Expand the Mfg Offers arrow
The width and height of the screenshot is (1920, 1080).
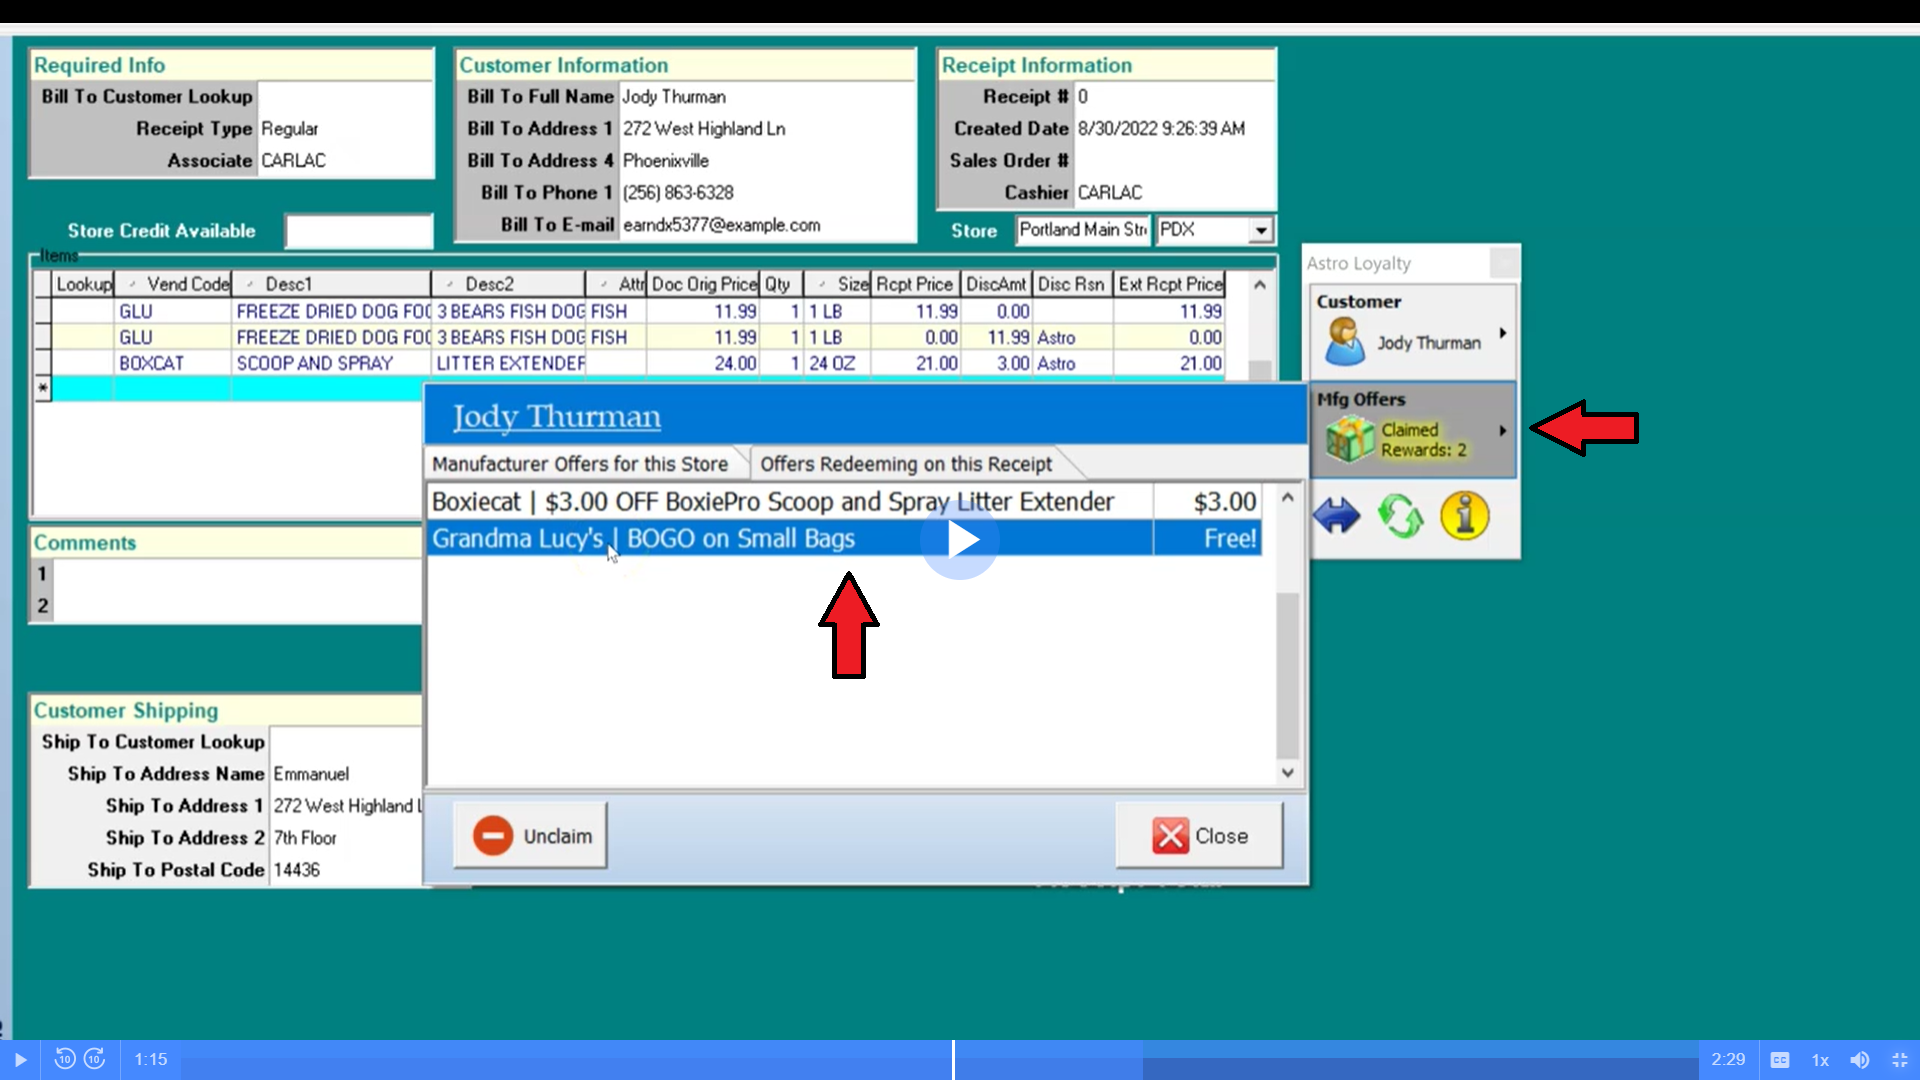pos(1502,431)
